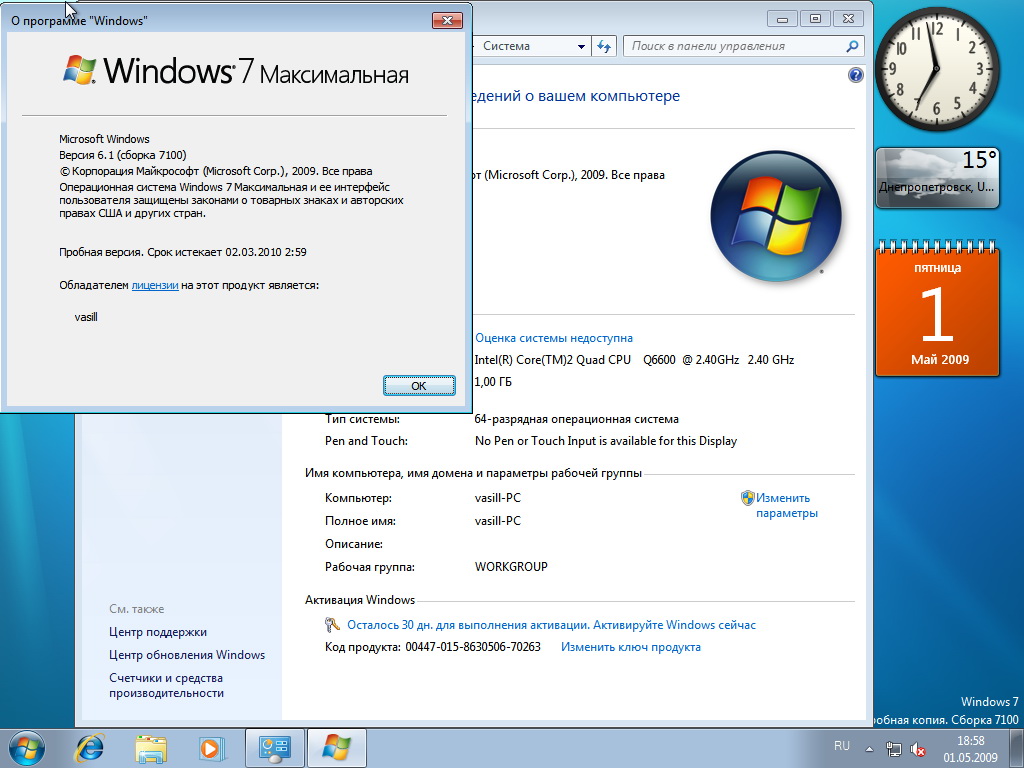Click the search magnifier icon
Viewport: 1024px width, 768px height.
coord(852,46)
